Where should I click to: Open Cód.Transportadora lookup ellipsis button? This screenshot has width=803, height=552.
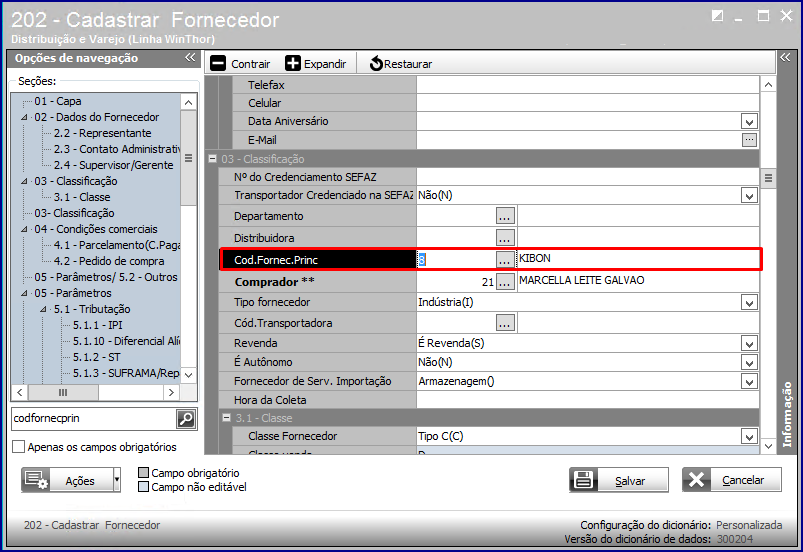click(505, 323)
